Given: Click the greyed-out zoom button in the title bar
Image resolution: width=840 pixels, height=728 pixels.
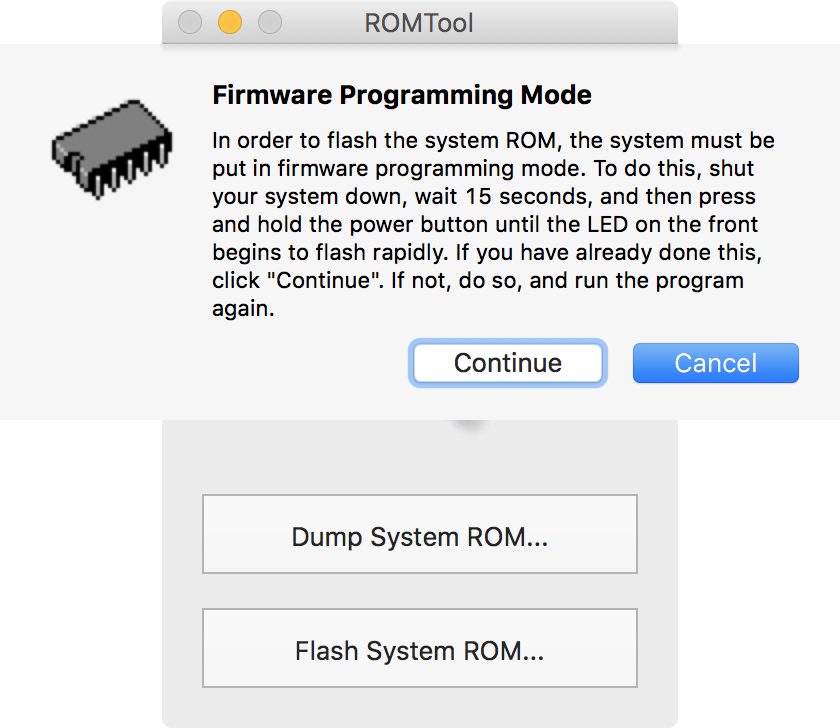Looking at the screenshot, I should pos(270,22).
